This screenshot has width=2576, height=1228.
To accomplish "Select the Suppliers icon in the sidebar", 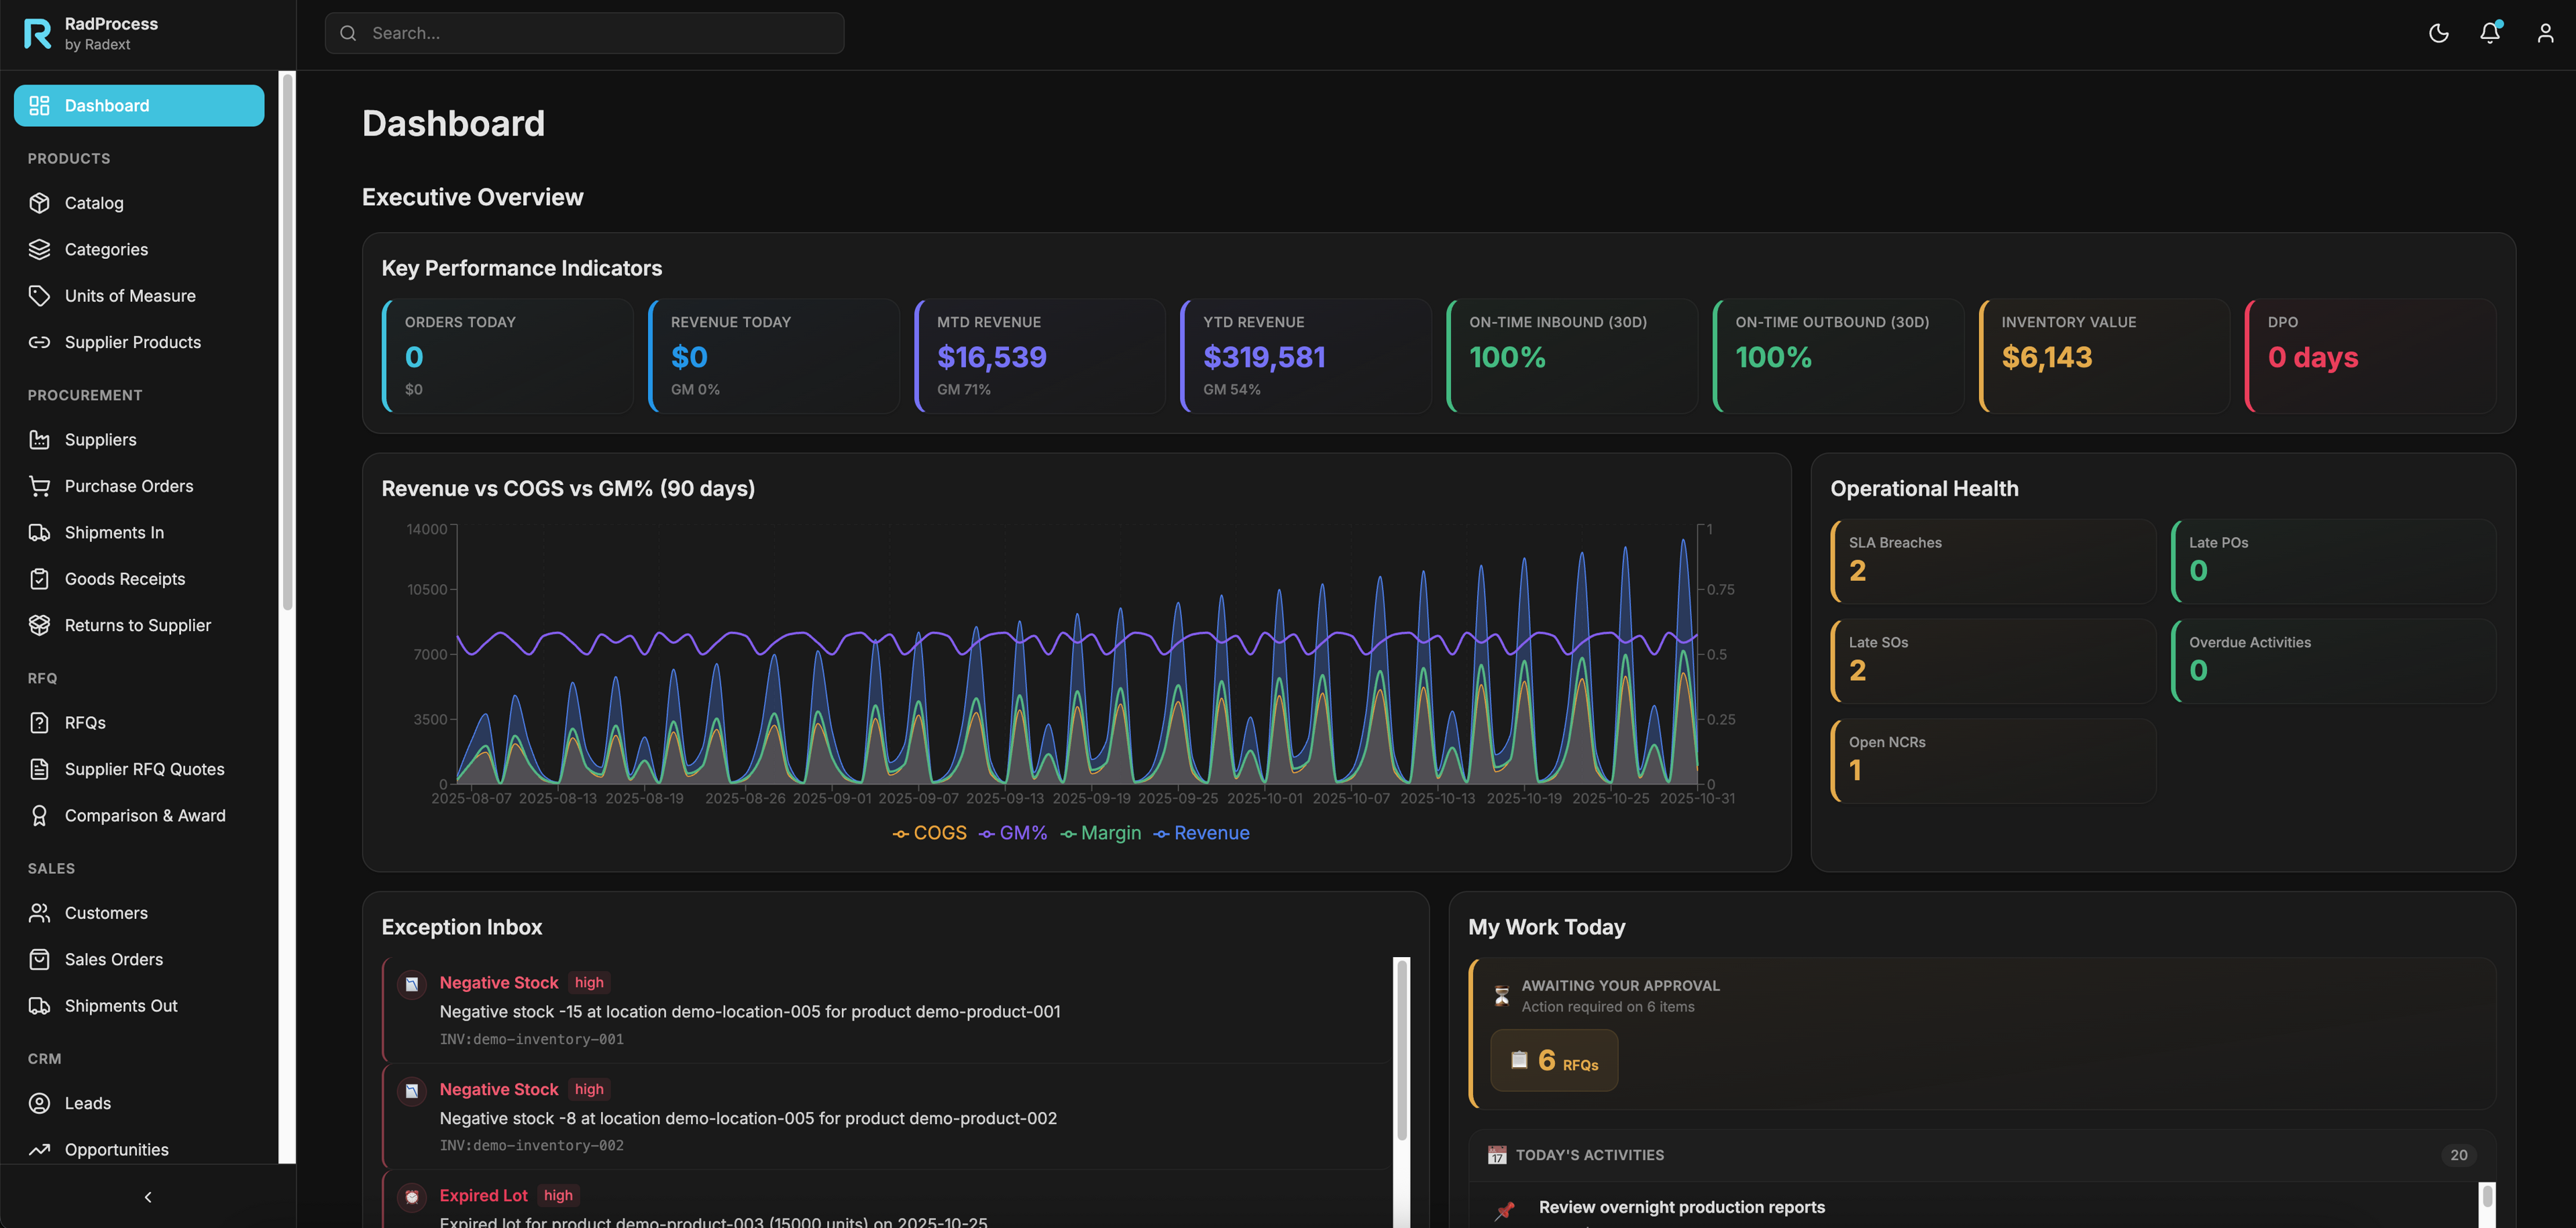I will pyautogui.click(x=39, y=440).
